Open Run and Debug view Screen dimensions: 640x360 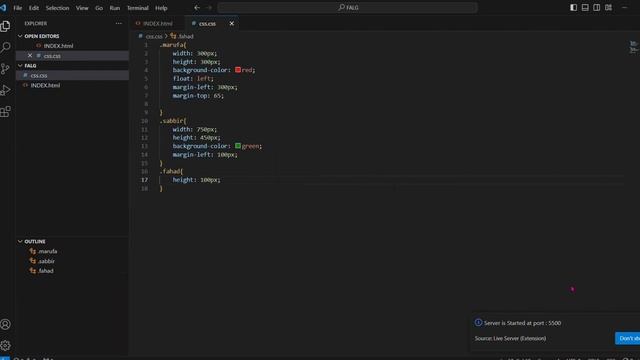(x=5, y=90)
